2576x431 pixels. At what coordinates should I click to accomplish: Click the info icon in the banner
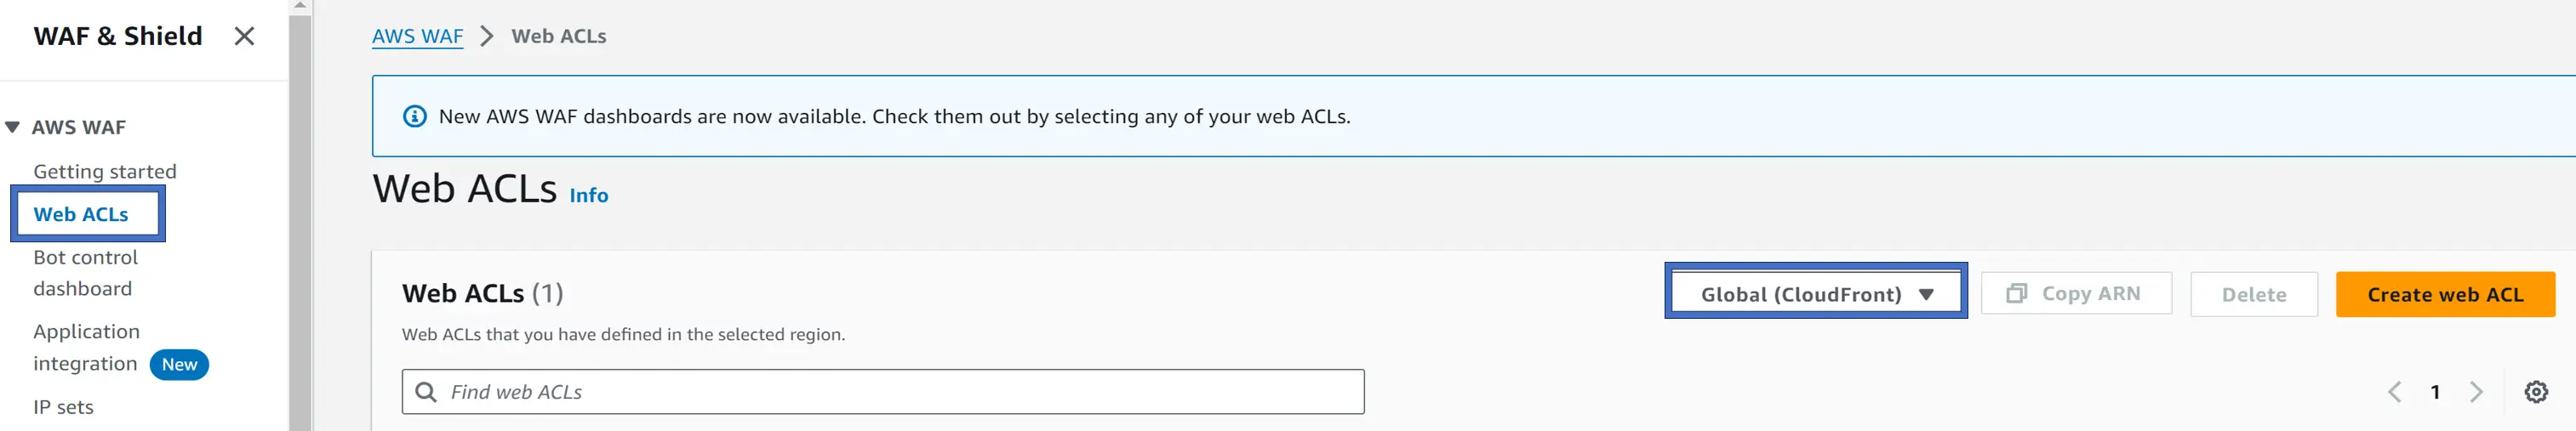click(414, 116)
